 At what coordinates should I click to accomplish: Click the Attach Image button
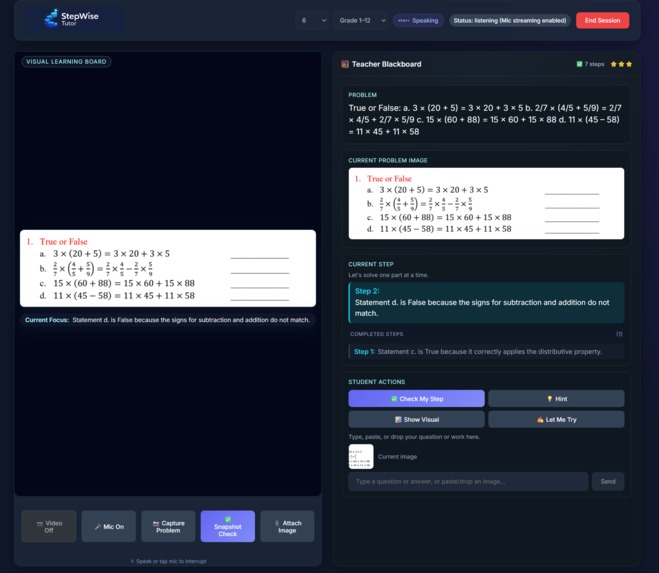coord(287,526)
